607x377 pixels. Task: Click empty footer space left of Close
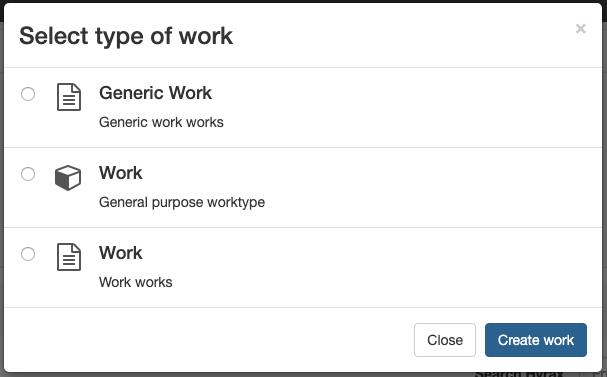pos(209,340)
